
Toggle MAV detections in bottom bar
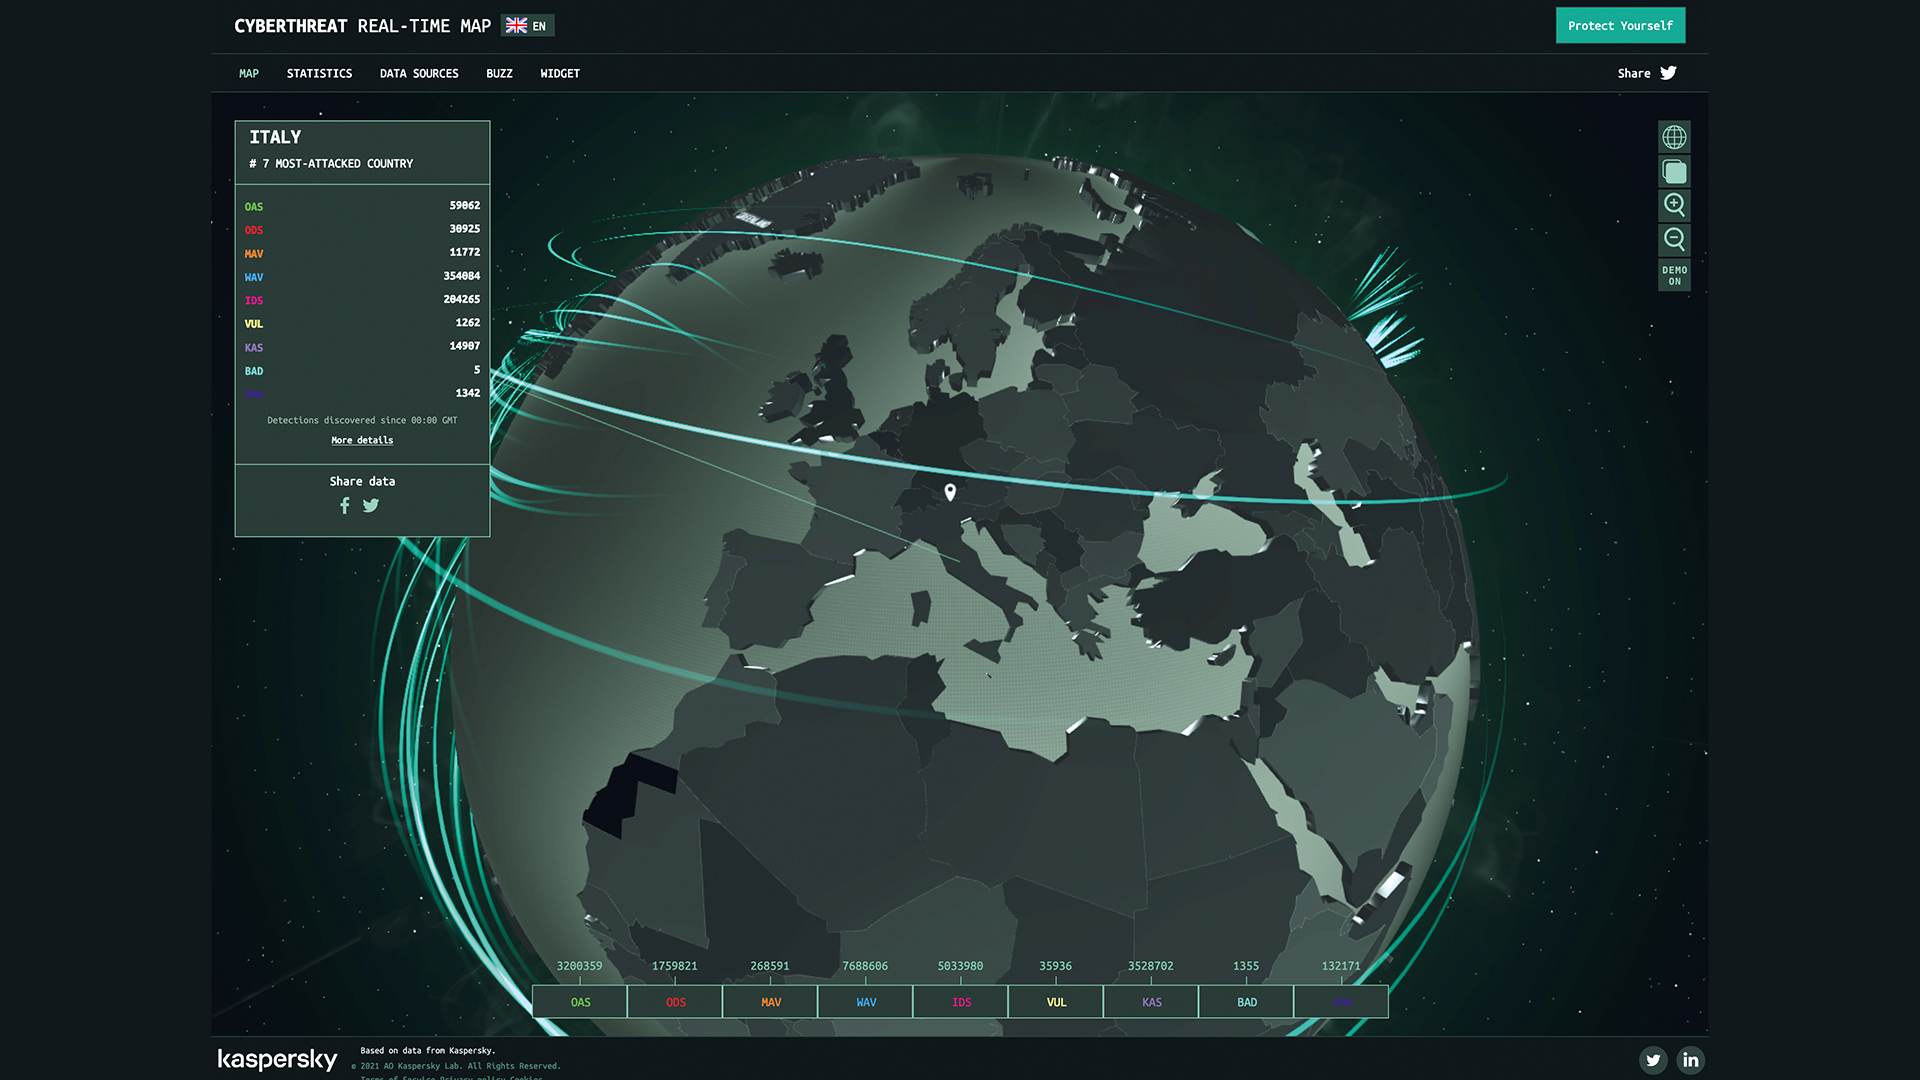pyautogui.click(x=770, y=1002)
